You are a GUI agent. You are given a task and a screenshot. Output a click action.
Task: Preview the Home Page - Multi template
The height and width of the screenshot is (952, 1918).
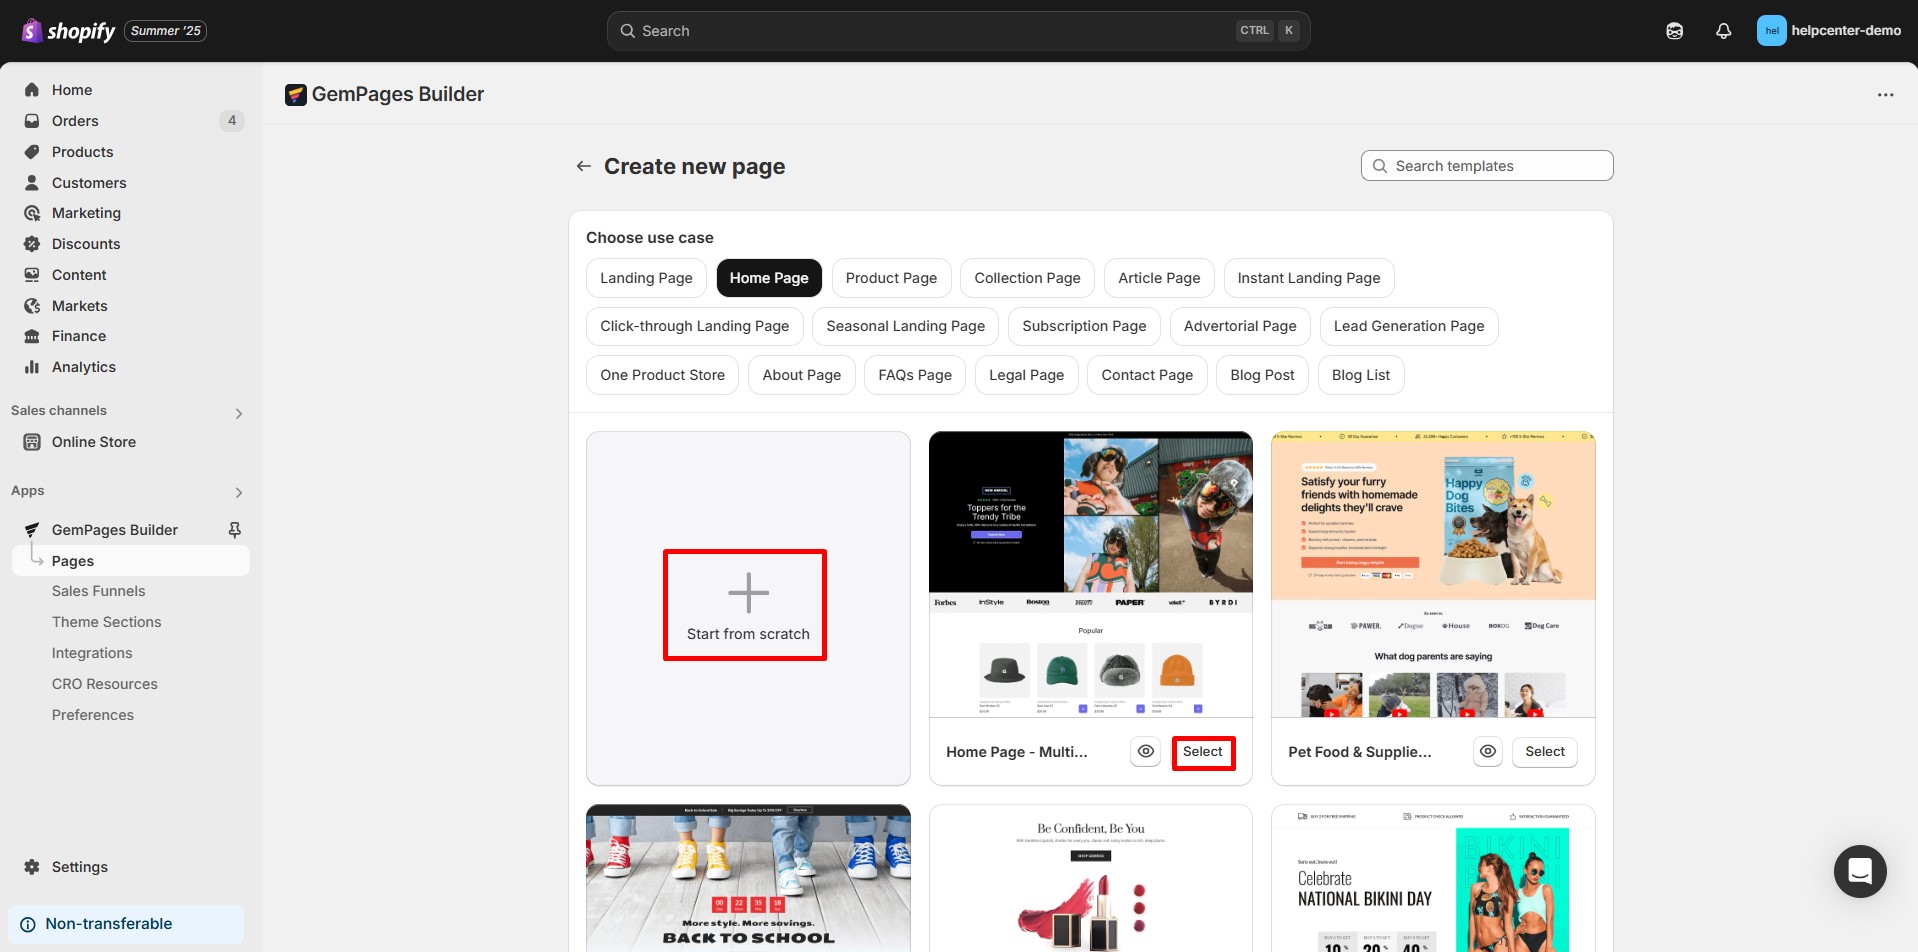(x=1144, y=751)
